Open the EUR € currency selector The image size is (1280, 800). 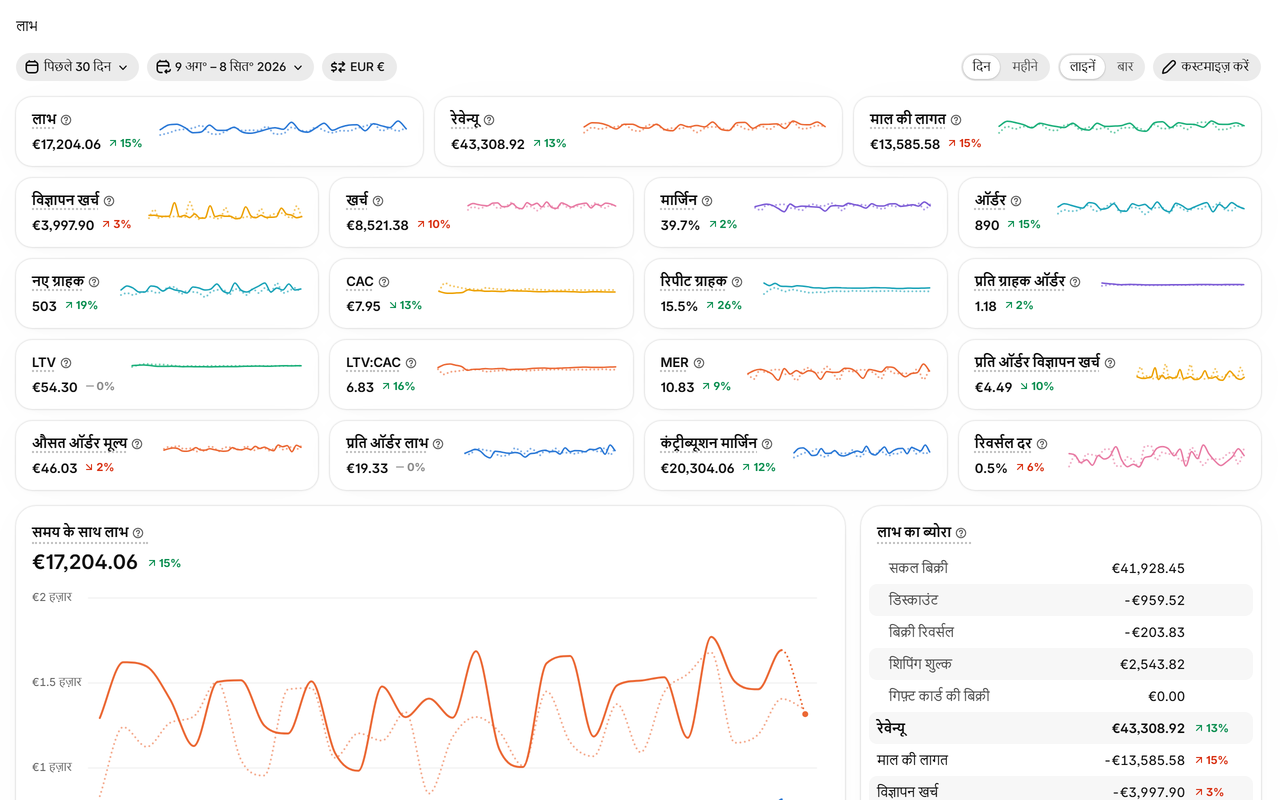pos(359,67)
